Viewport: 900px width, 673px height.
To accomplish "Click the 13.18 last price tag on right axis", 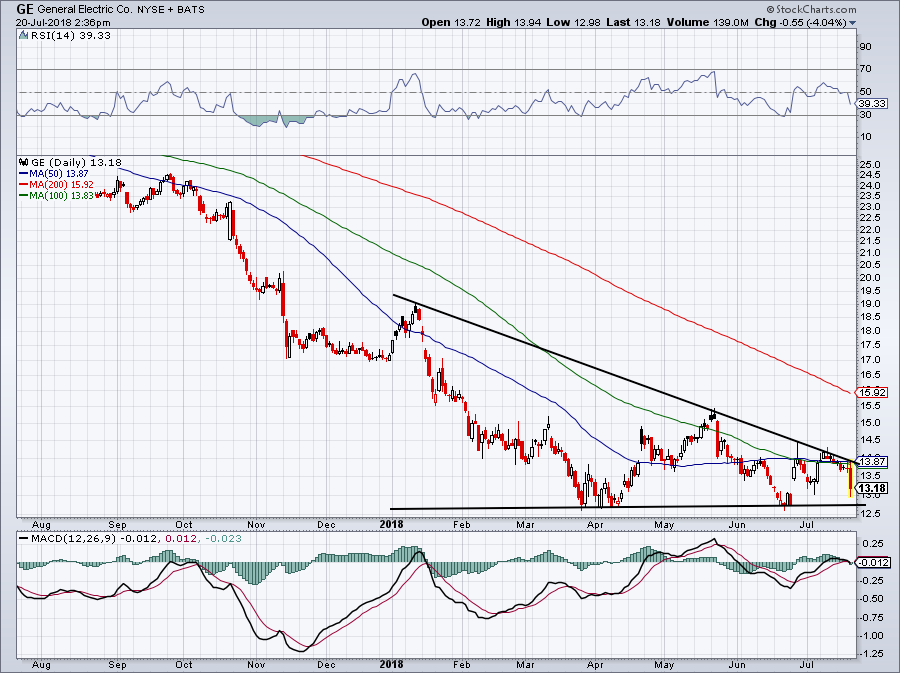I will click(872, 488).
